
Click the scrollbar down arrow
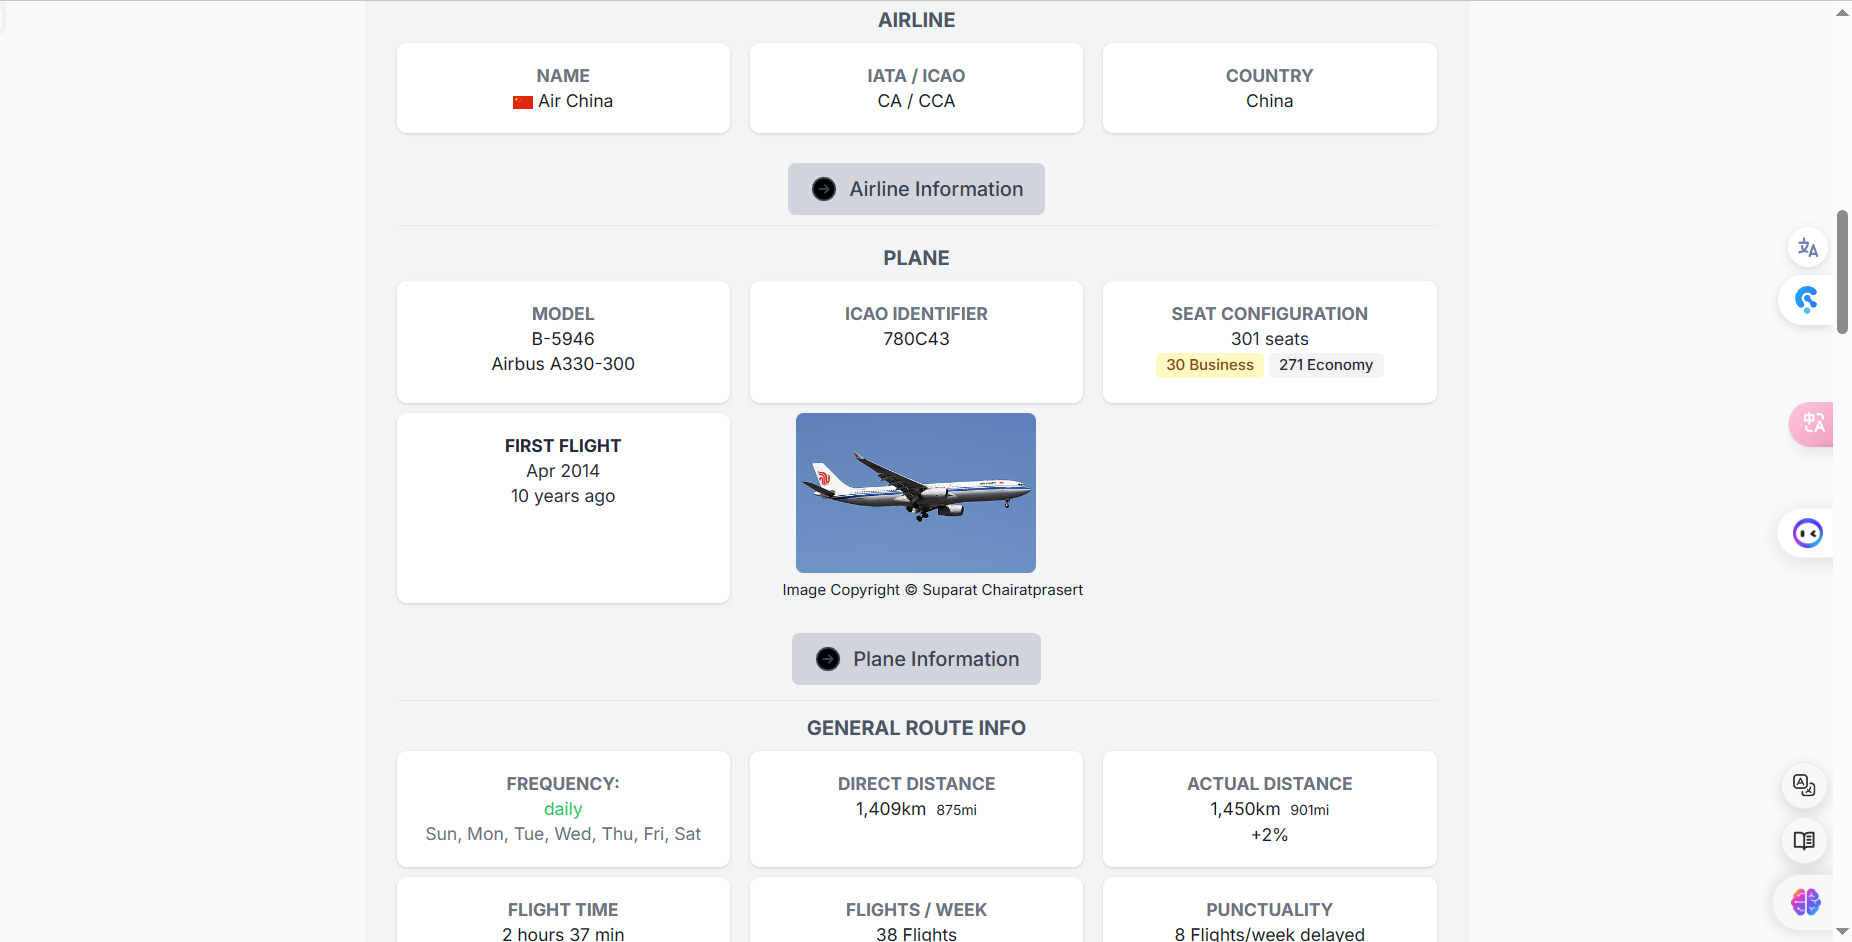(x=1842, y=932)
